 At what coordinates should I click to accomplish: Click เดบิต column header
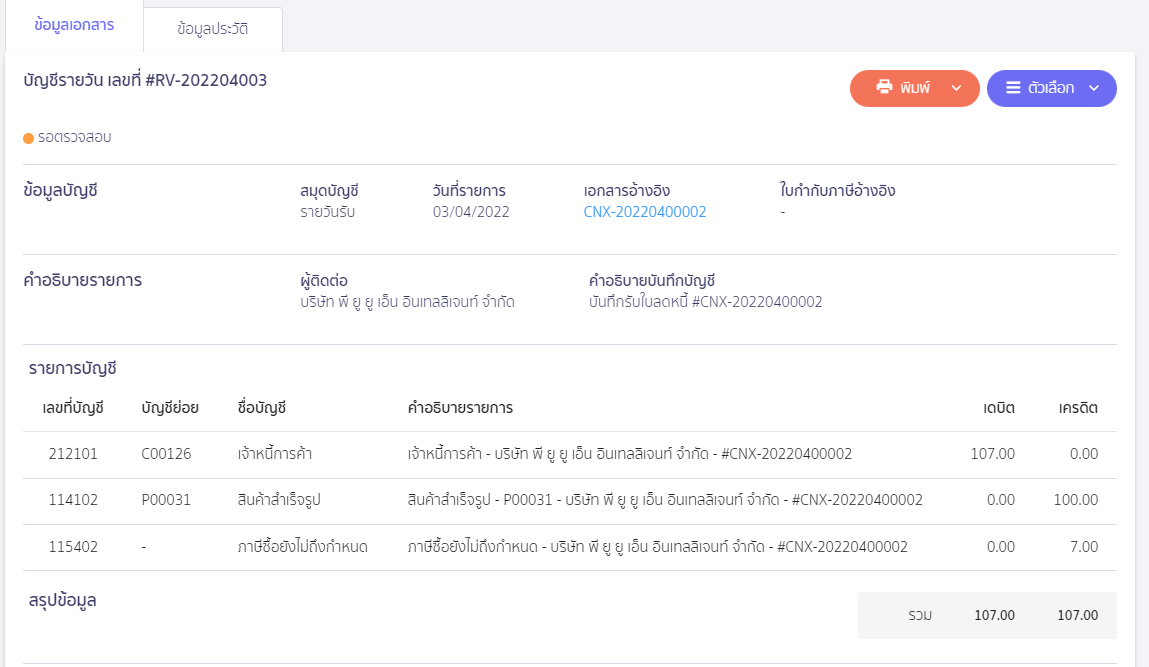(x=999, y=408)
